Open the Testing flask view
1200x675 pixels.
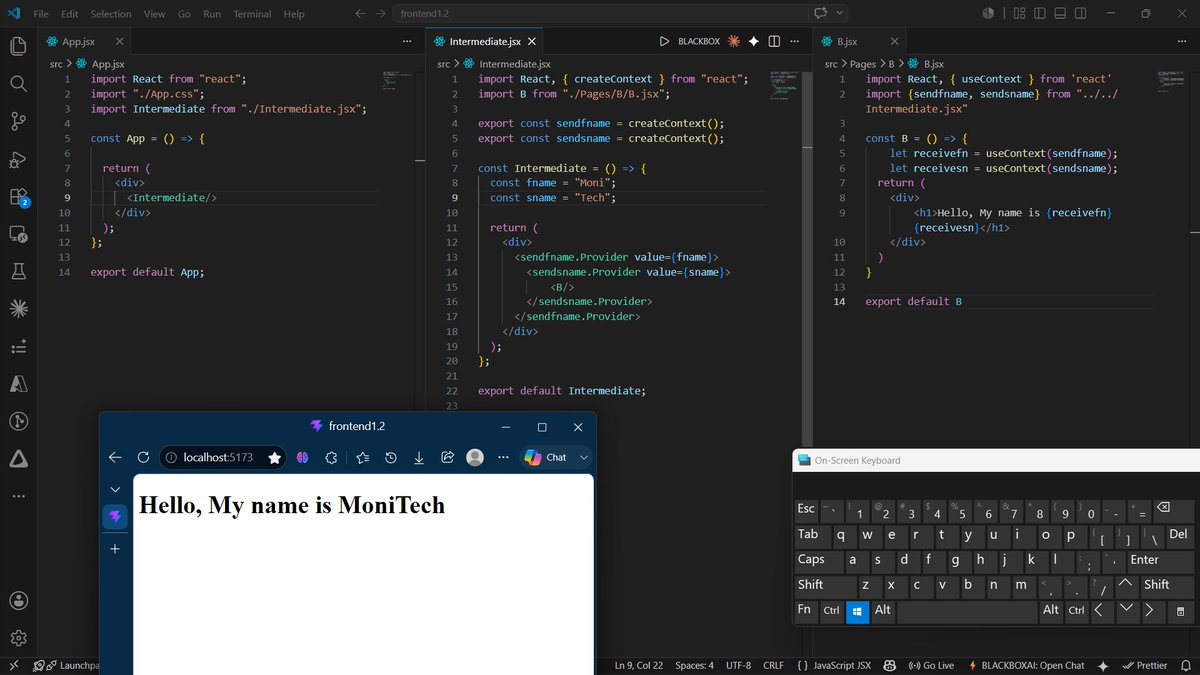click(18, 272)
